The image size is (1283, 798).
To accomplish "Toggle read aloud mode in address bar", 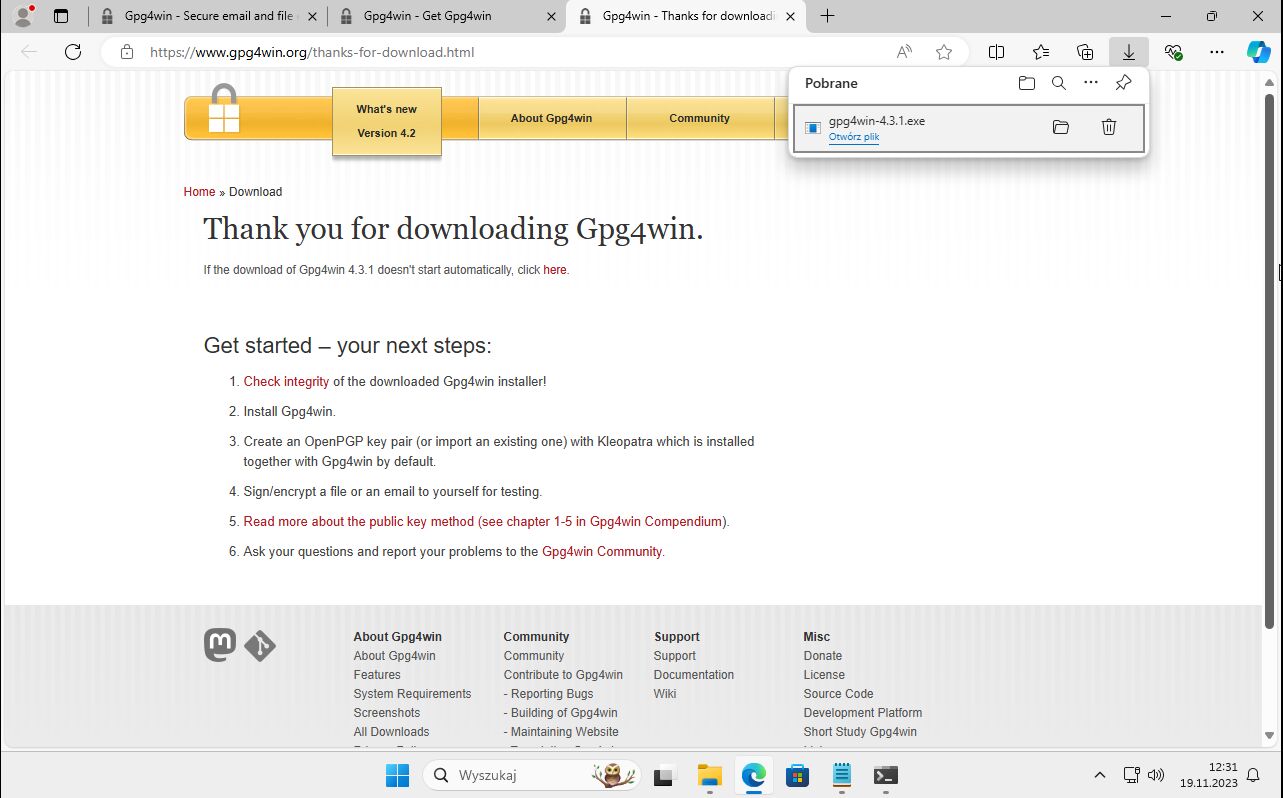I will point(904,52).
